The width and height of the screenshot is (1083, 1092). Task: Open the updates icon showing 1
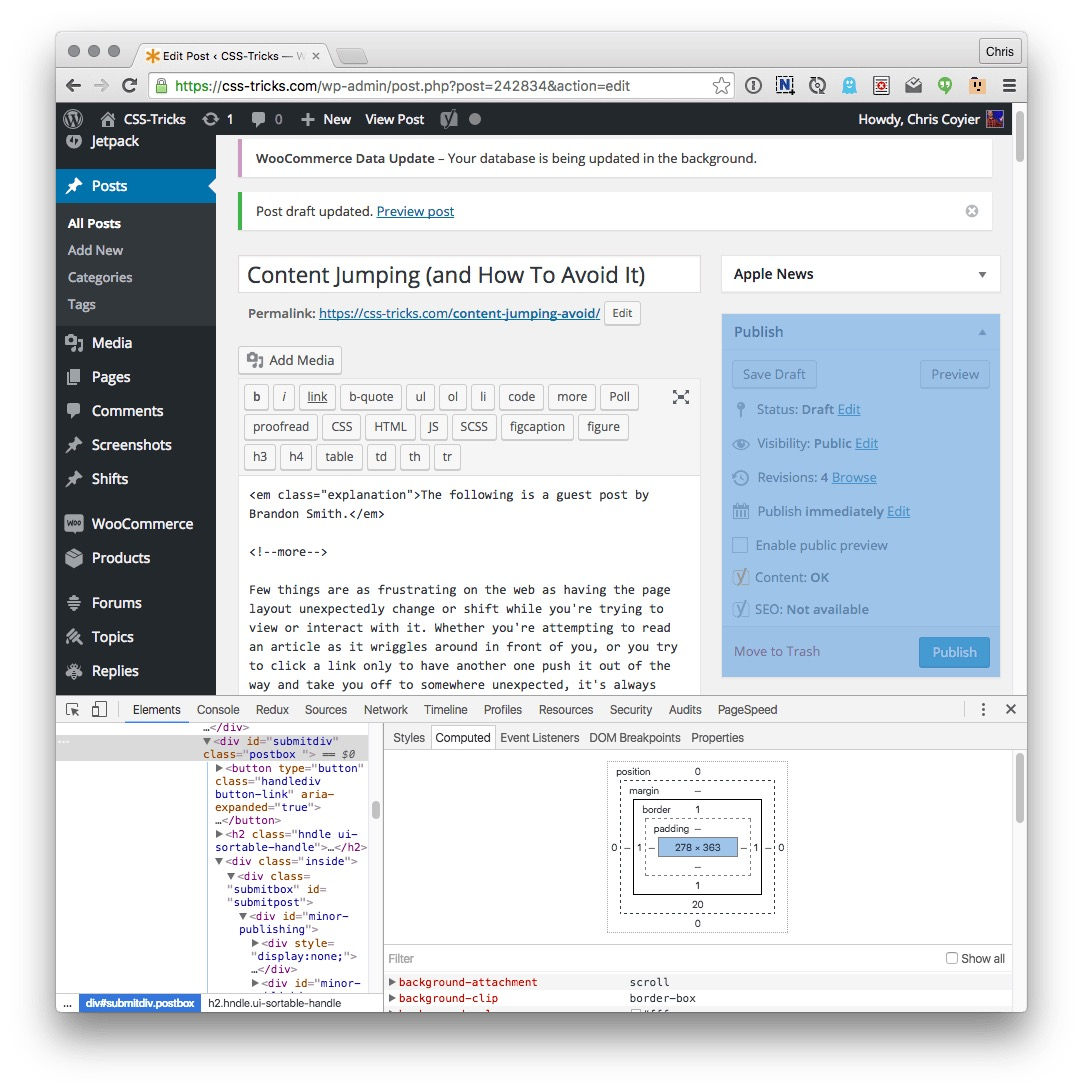pyautogui.click(x=218, y=119)
